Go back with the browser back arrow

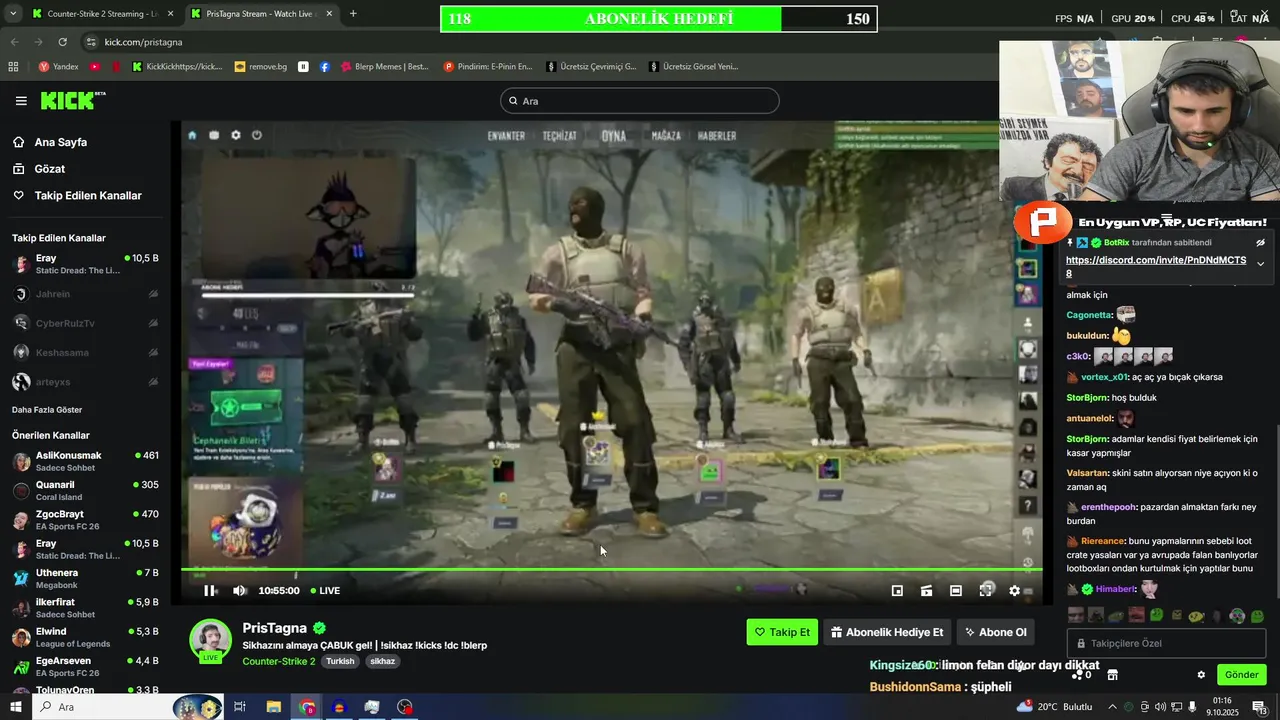[13, 42]
